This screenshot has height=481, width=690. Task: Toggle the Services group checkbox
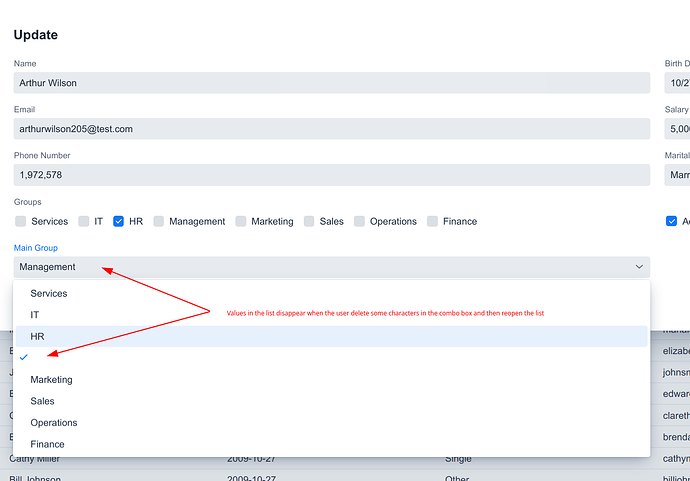pyautogui.click(x=20, y=221)
